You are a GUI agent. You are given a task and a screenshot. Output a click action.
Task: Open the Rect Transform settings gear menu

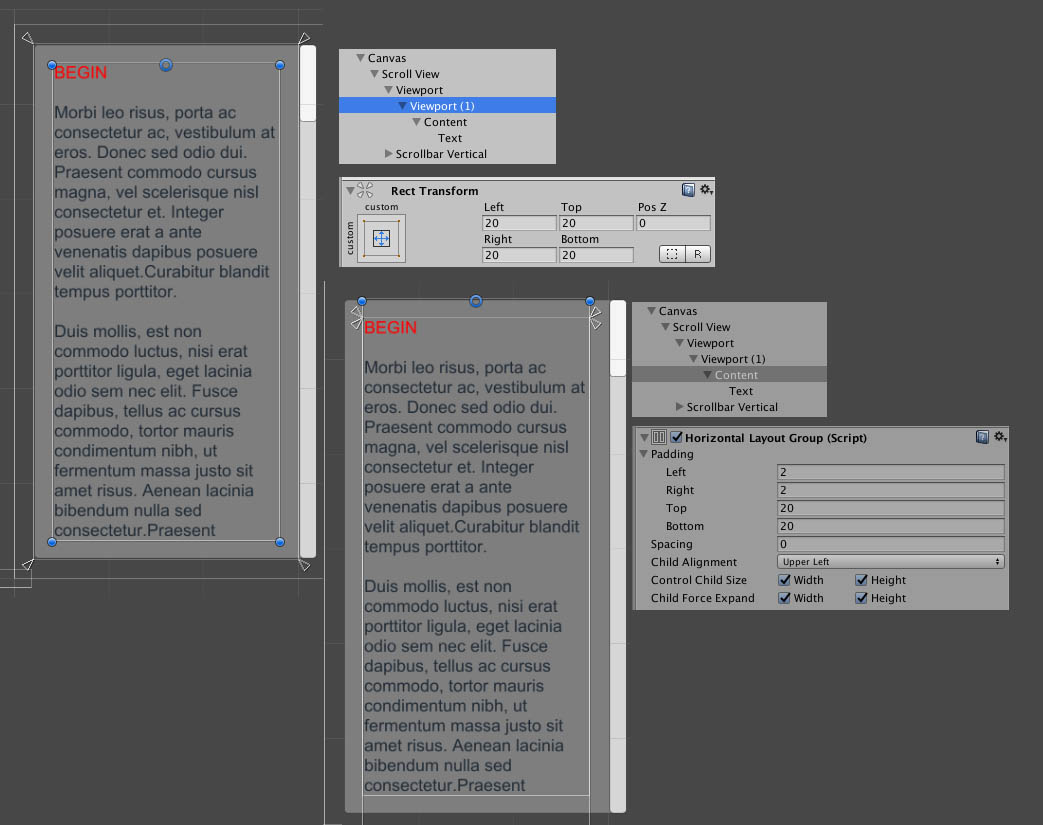click(x=707, y=189)
